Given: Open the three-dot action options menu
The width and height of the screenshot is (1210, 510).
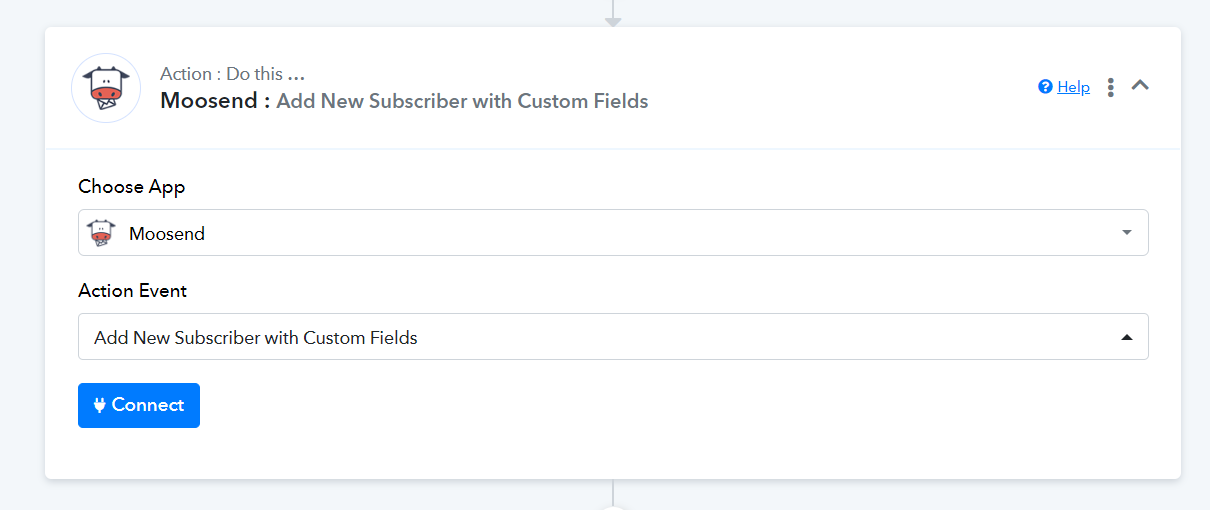Looking at the screenshot, I should tap(1110, 87).
